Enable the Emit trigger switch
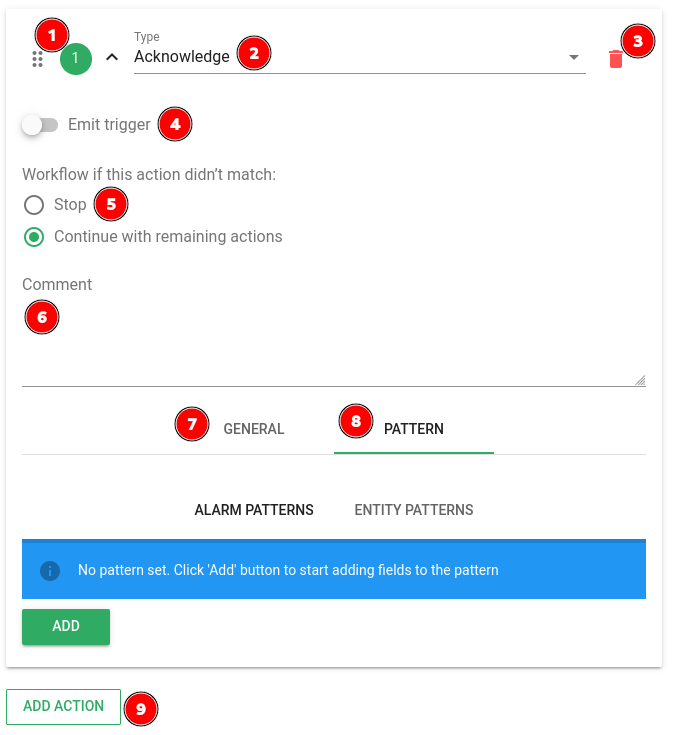Image resolution: width=673 pixels, height=735 pixels. click(40, 125)
